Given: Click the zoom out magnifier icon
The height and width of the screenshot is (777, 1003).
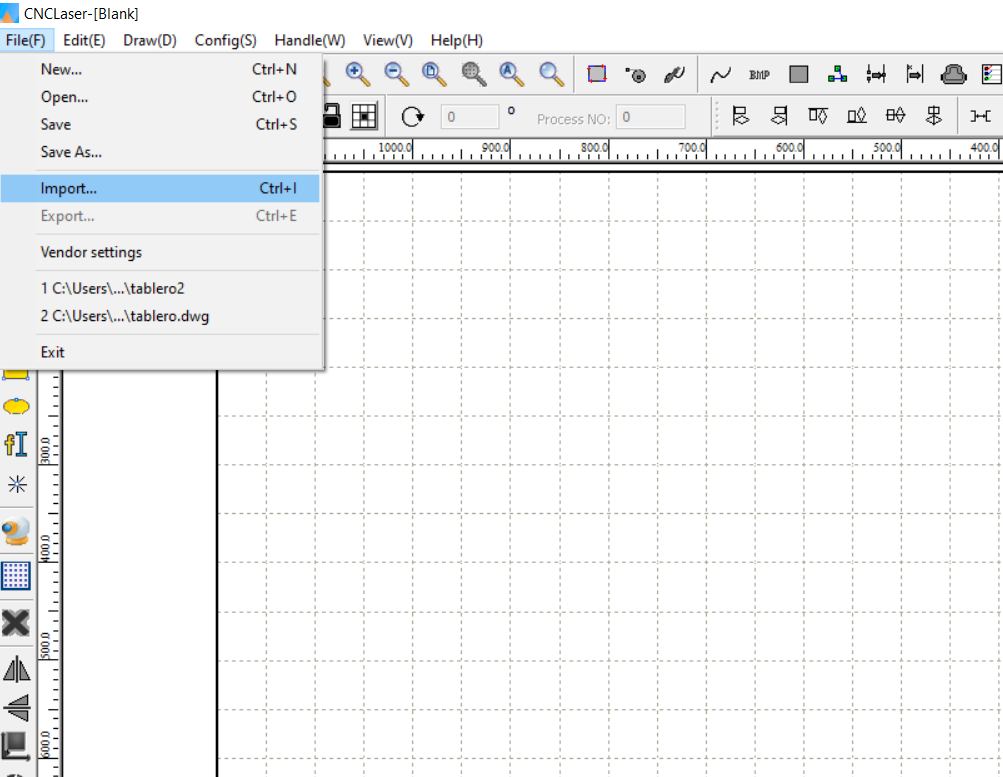Looking at the screenshot, I should pyautogui.click(x=396, y=74).
